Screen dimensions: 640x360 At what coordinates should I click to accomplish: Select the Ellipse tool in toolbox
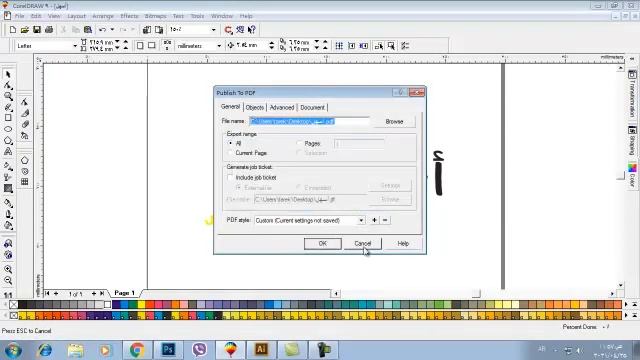click(x=8, y=129)
